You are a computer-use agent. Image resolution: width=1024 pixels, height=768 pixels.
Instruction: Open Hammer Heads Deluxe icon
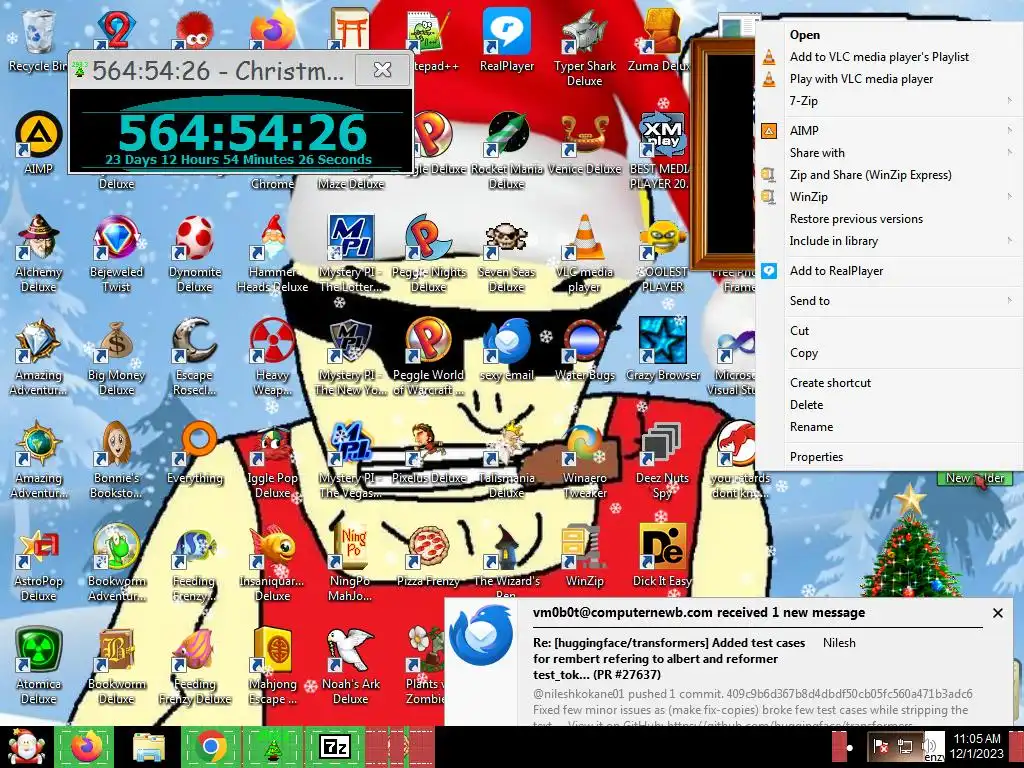click(x=272, y=253)
